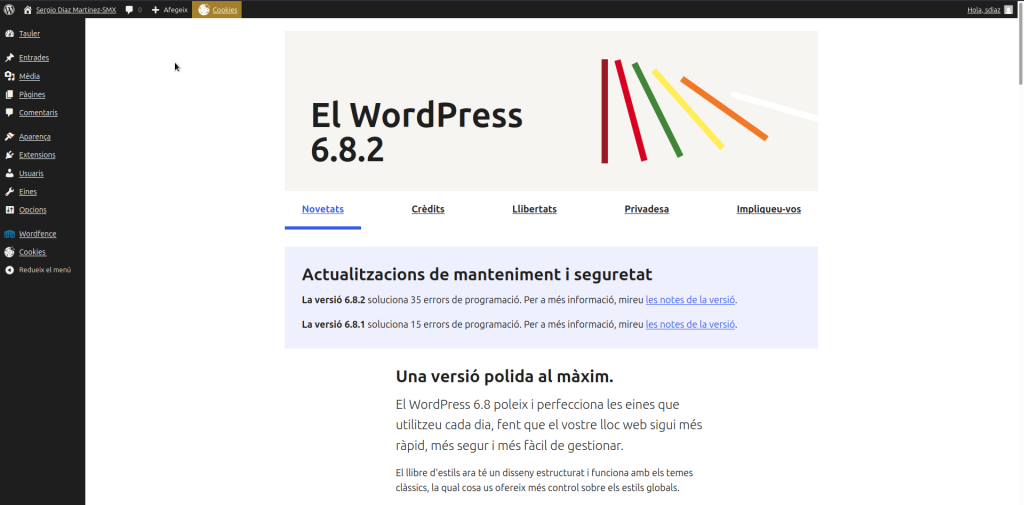Open the comments bubble icon in admin bar
This screenshot has height=505, width=1024.
pyautogui.click(x=129, y=9)
